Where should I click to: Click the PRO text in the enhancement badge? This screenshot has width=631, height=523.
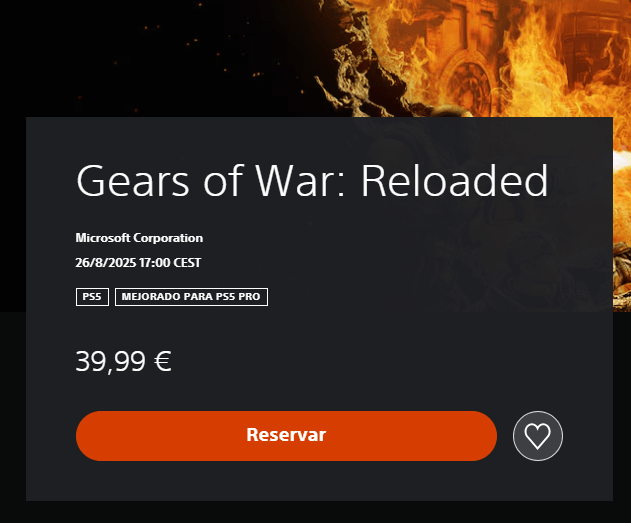(x=249, y=297)
